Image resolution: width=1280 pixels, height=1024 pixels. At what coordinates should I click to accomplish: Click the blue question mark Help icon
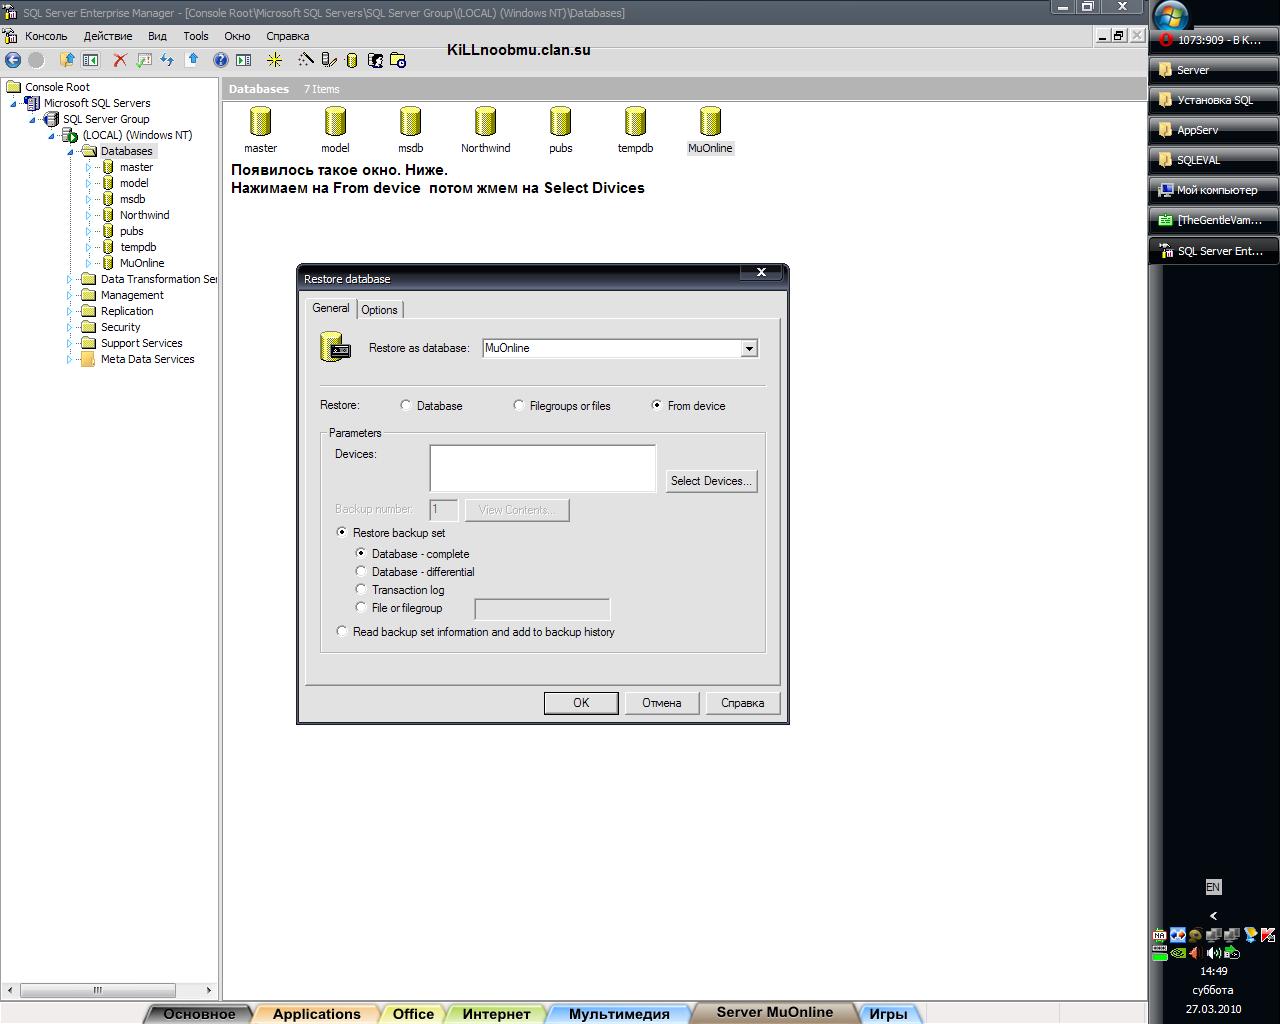tap(221, 60)
